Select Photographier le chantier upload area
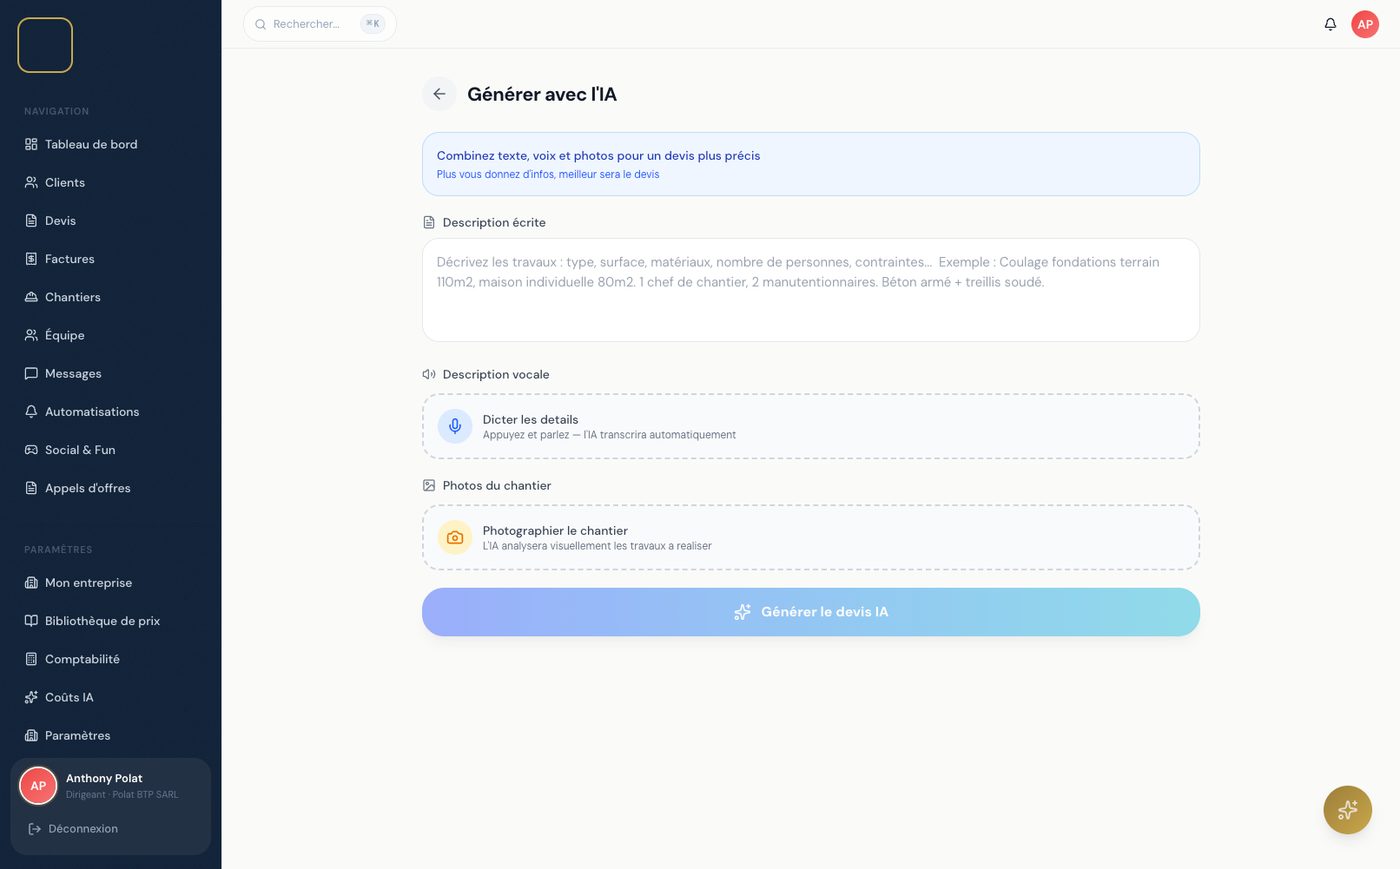Screen dimensions: 1400x869 pos(811,537)
